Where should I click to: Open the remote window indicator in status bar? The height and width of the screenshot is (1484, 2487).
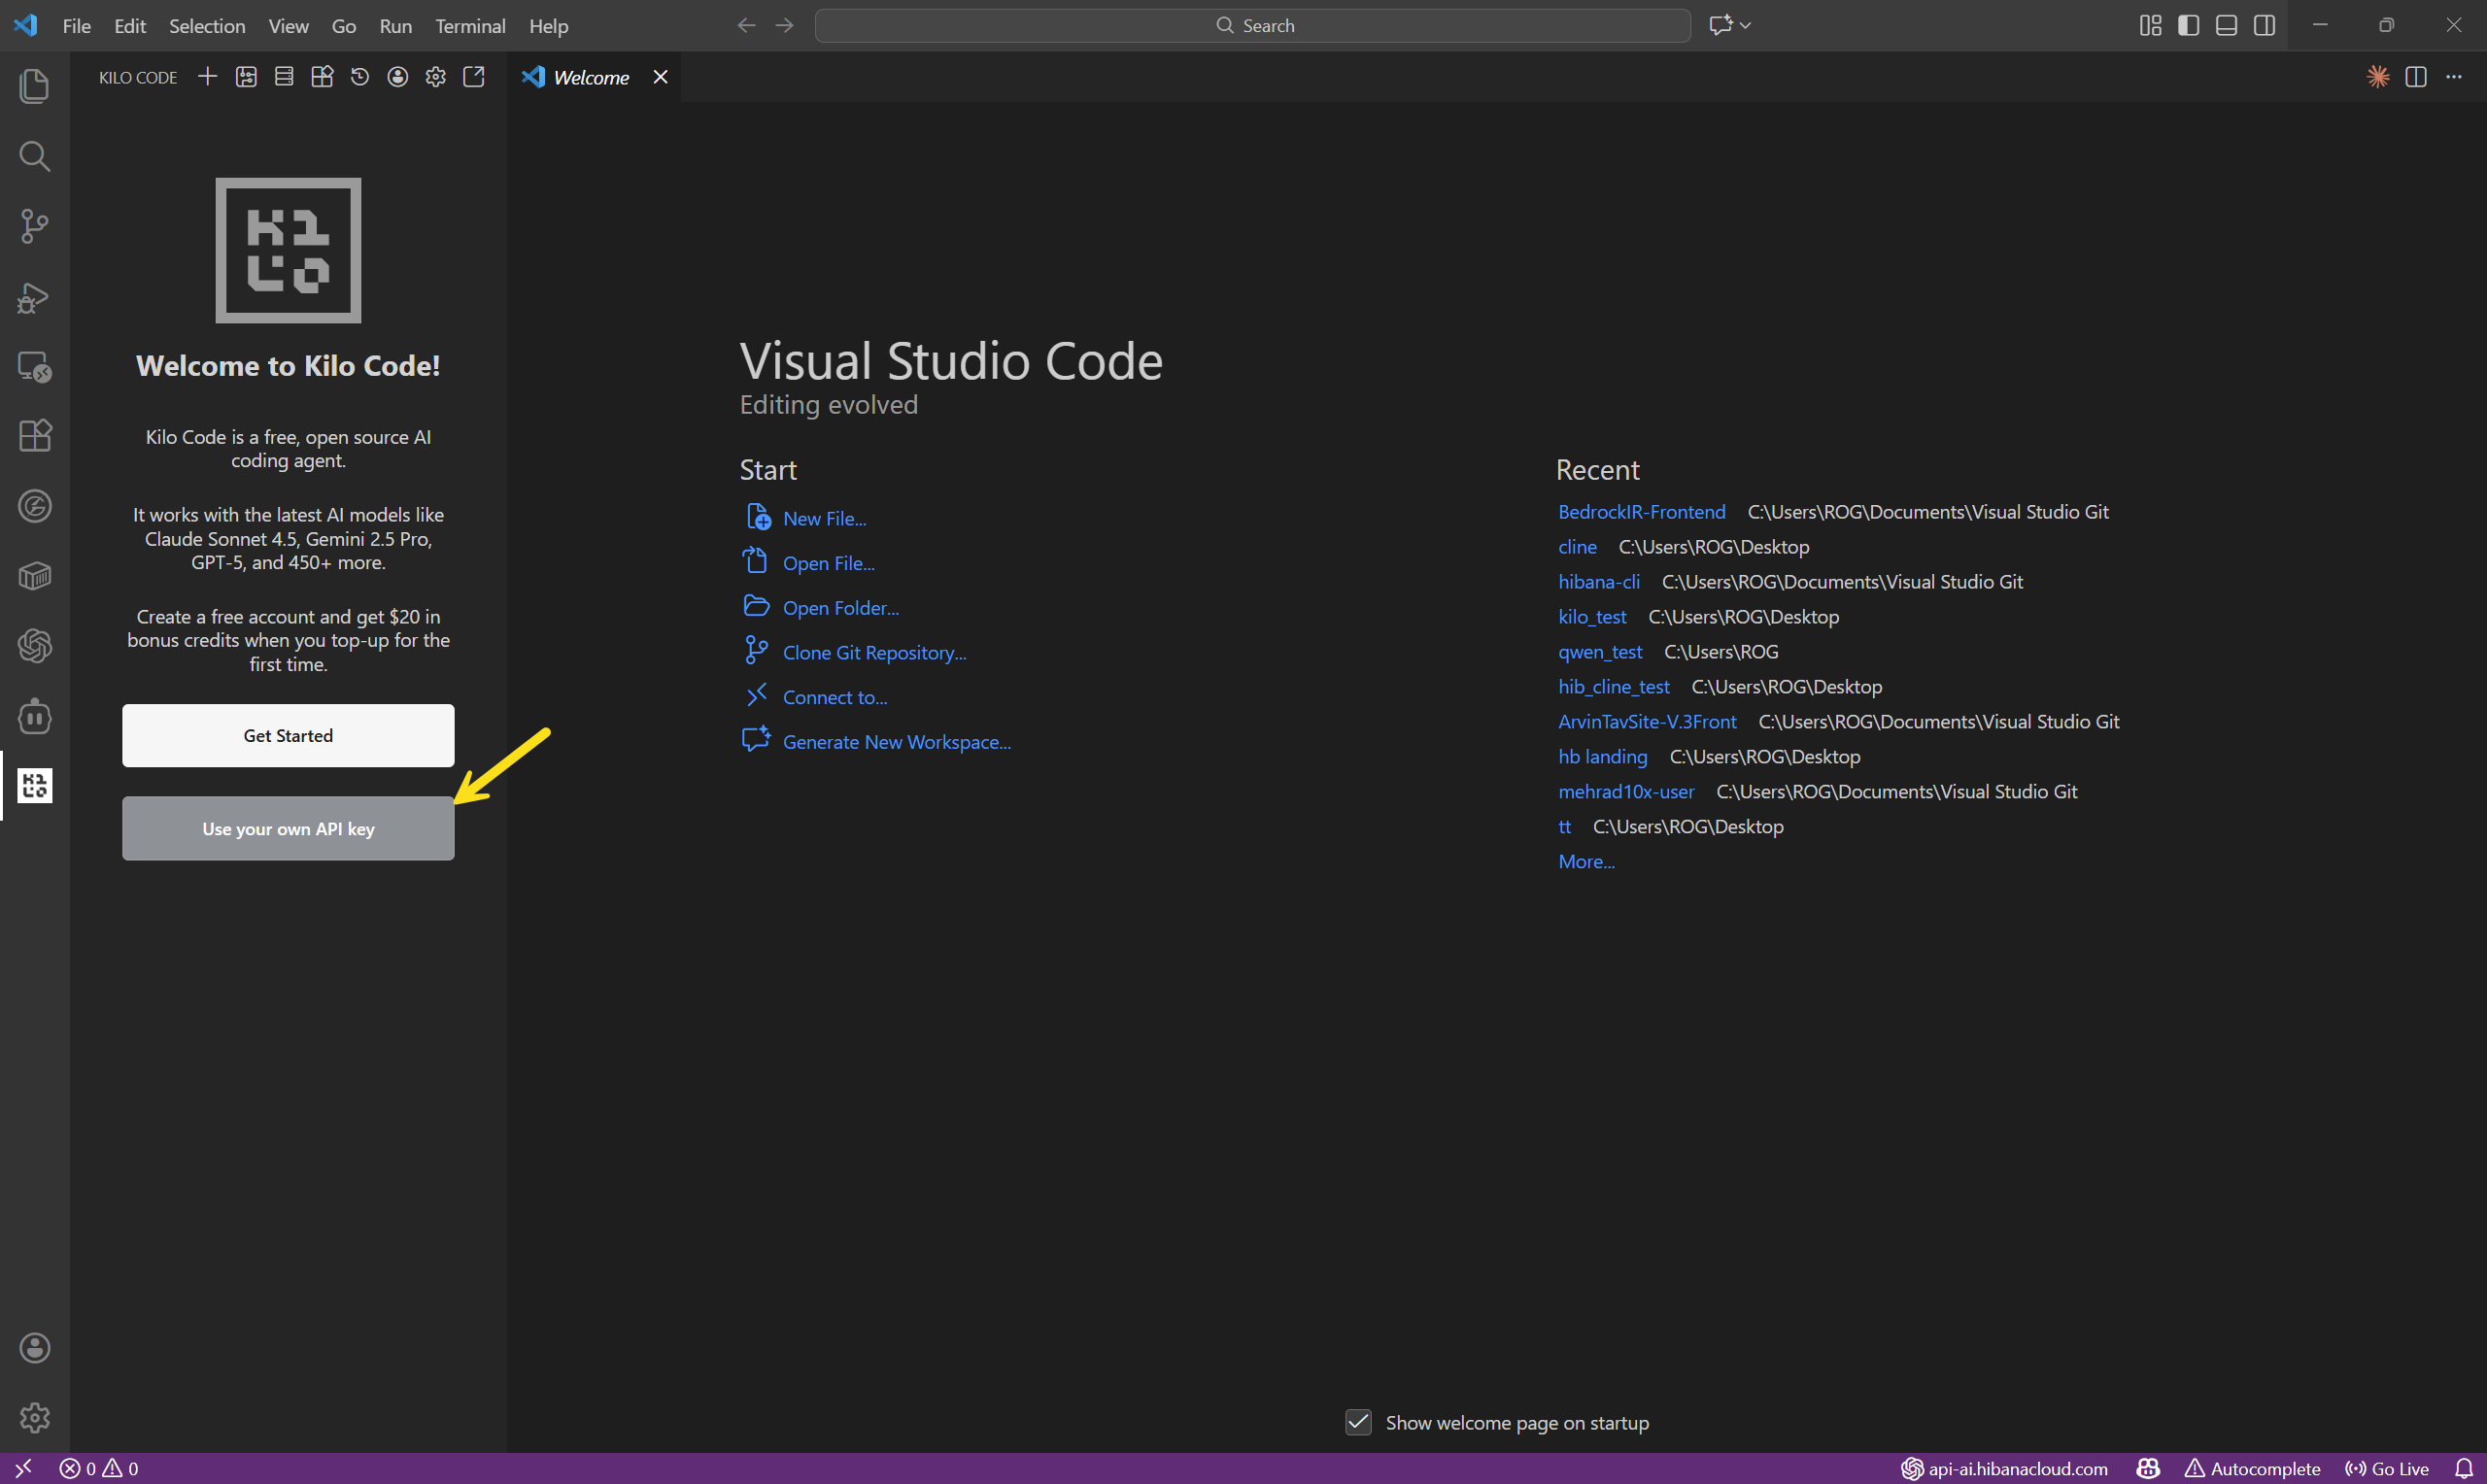point(24,1468)
